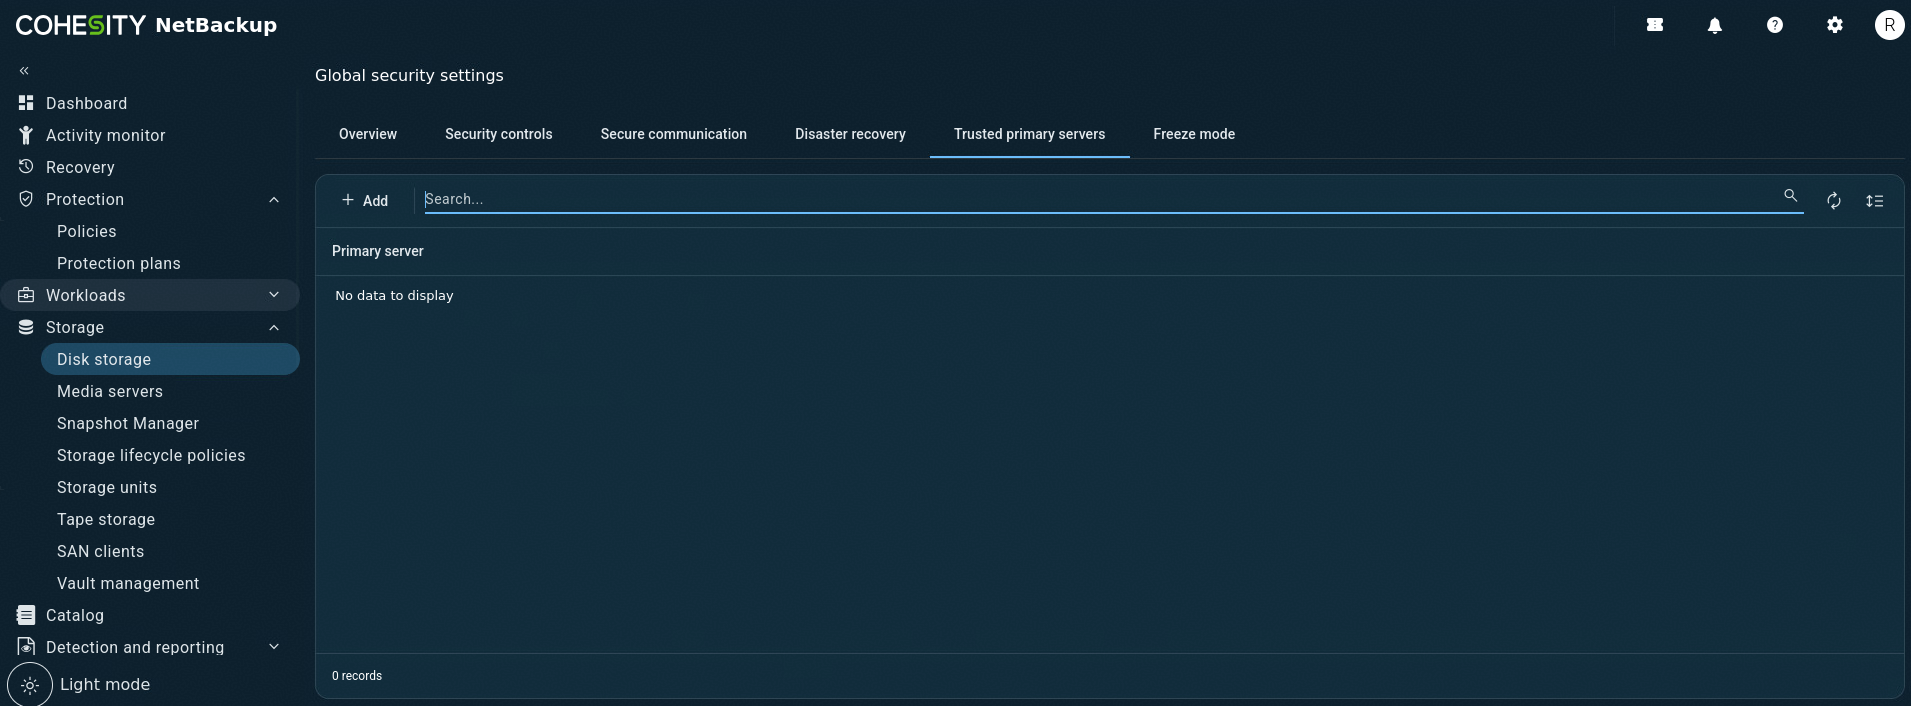Expand Detection and reporting chevron
The width and height of the screenshot is (1911, 706).
pyautogui.click(x=274, y=647)
